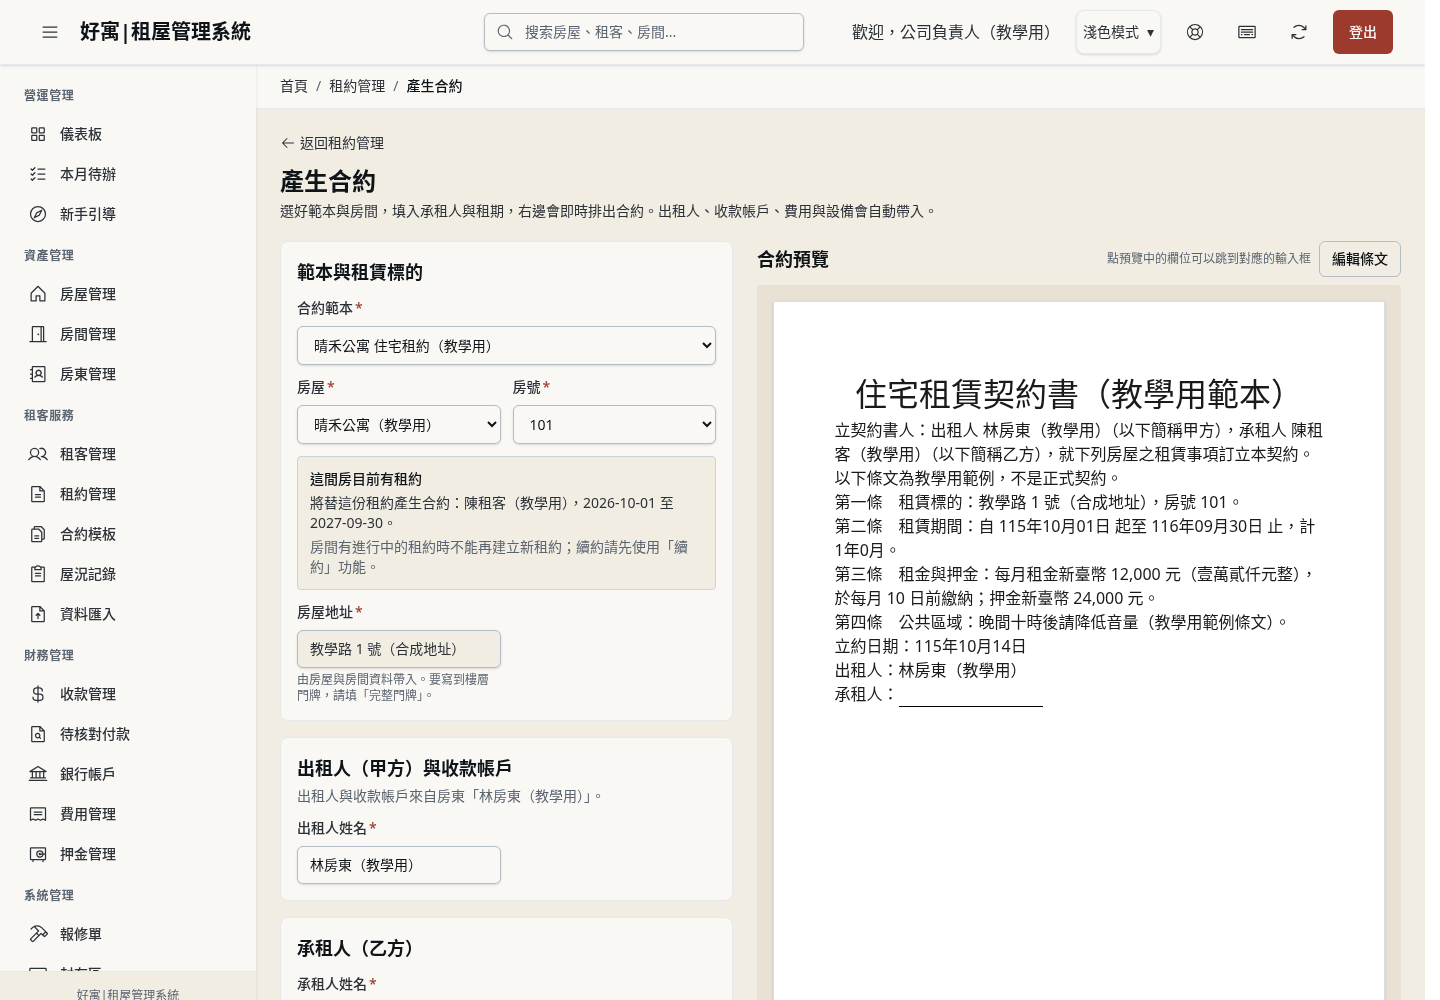Open the 合約範本 template dropdown
Screen dimensions: 1440x1000
506,346
